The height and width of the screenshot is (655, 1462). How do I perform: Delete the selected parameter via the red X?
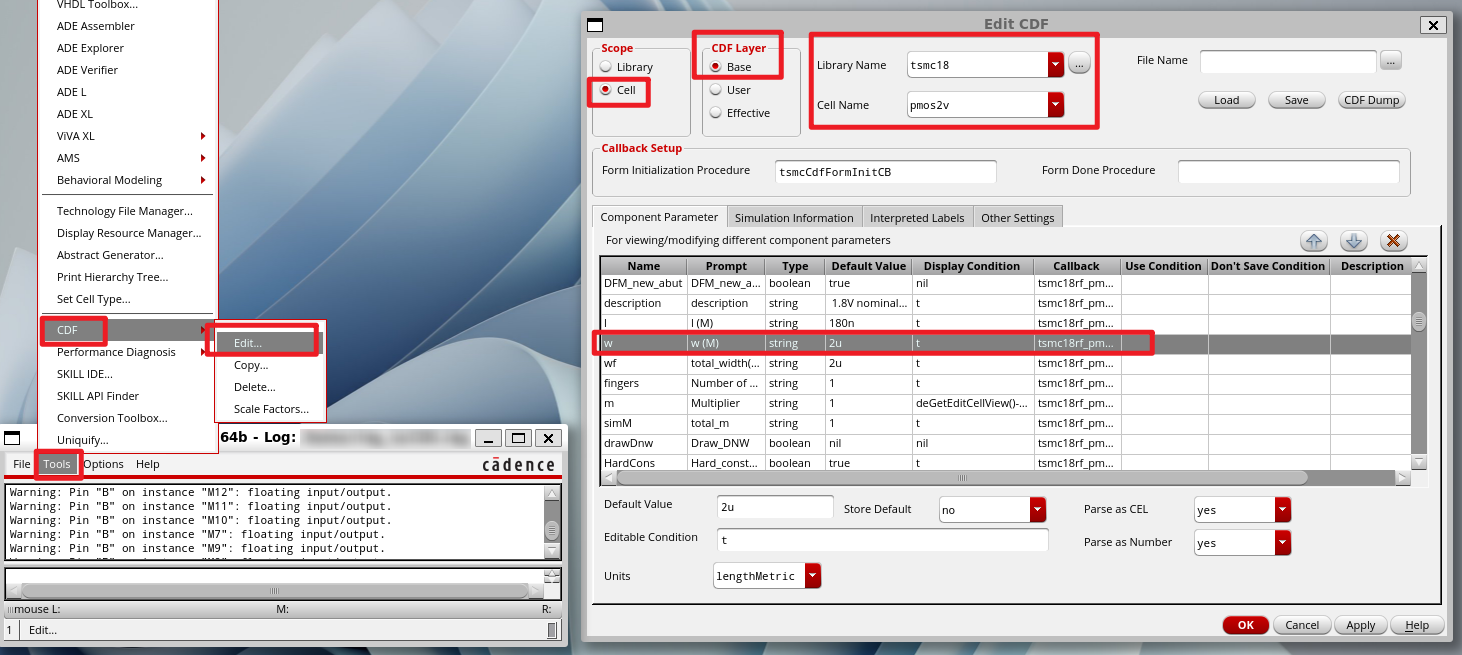[1393, 240]
